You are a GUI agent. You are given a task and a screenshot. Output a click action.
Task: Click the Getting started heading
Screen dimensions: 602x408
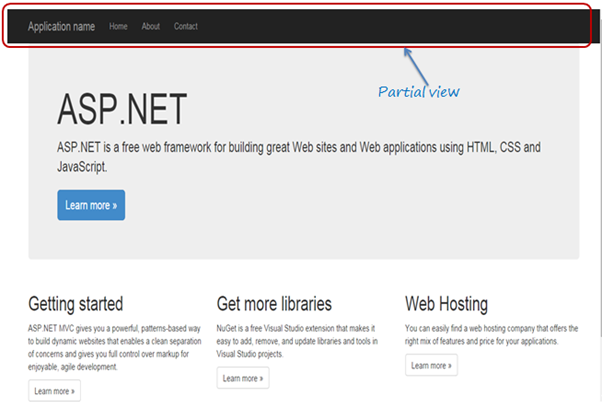click(x=76, y=303)
